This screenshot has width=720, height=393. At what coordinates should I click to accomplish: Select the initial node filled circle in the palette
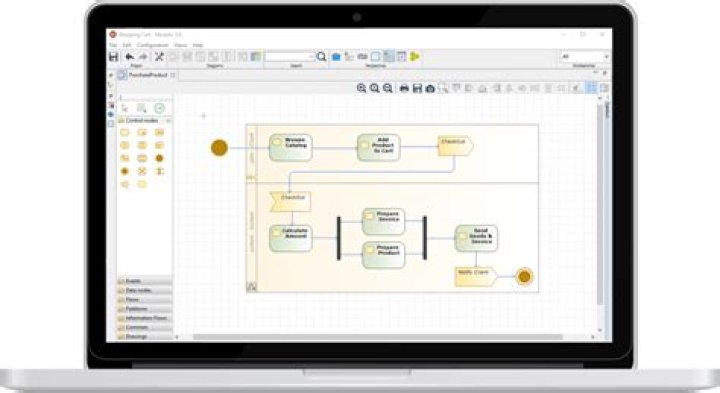pos(159,158)
